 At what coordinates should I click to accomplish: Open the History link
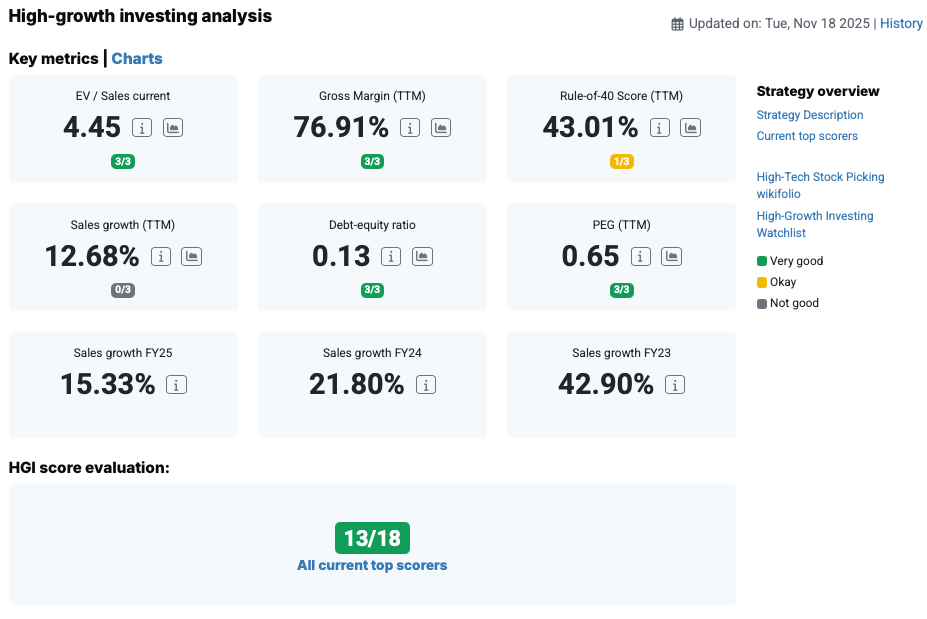click(901, 24)
